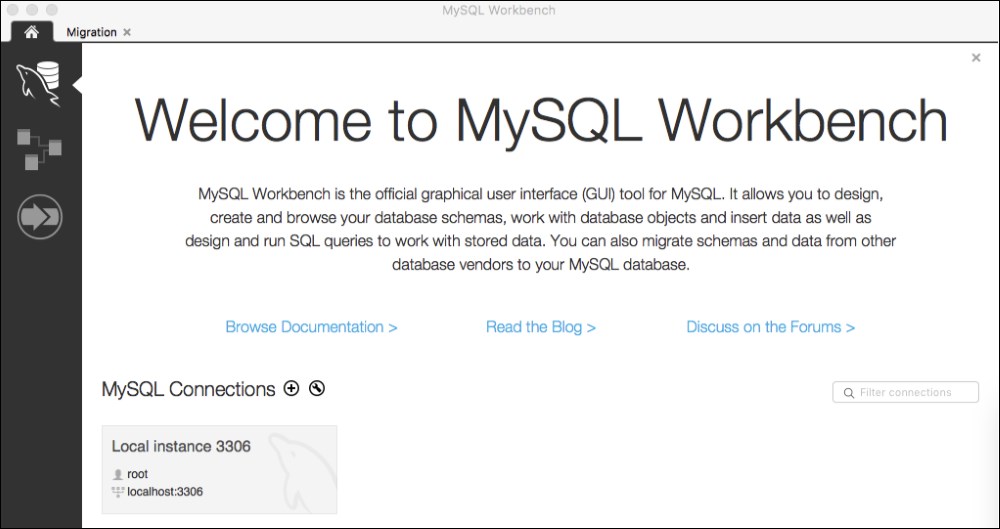Screen dimensions: 1000x529
Task: Open Discuss on the Forums link
Action: [770, 327]
